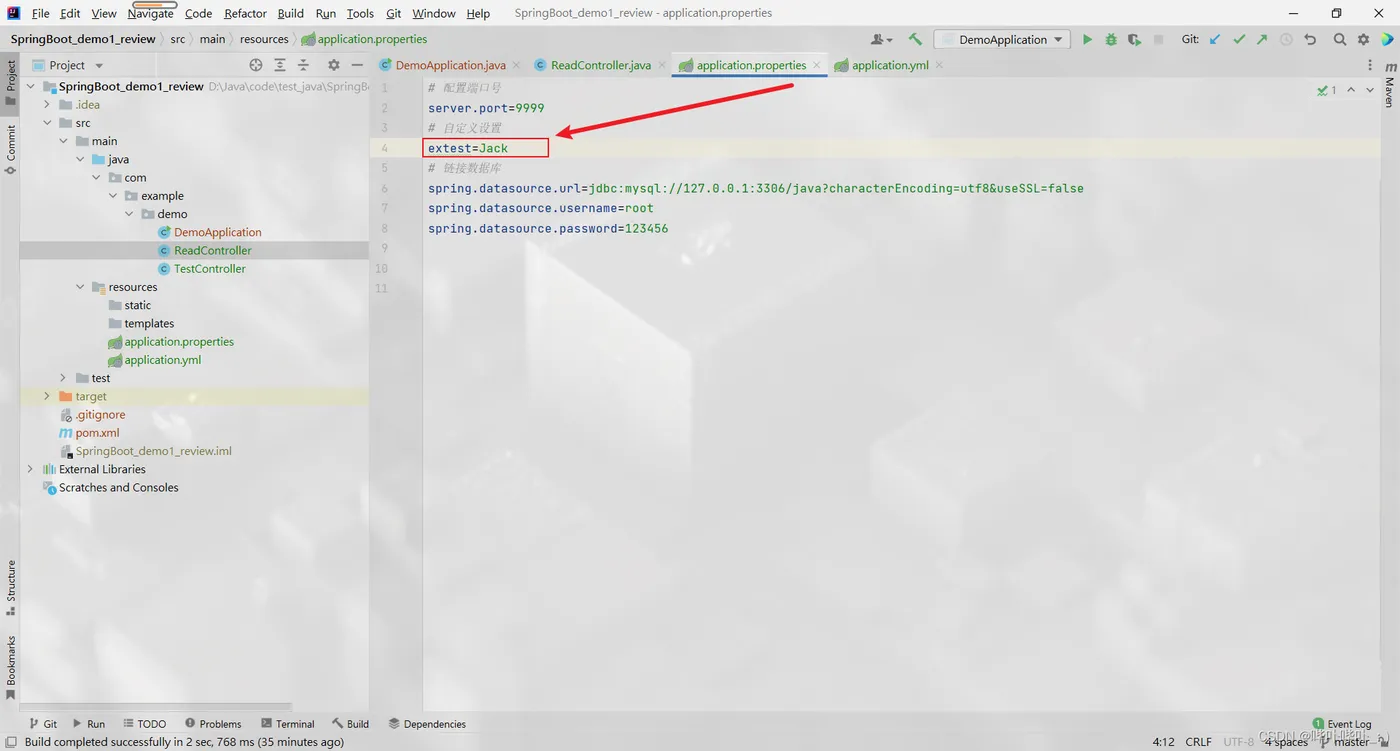Close the DemoApplication.java tab
This screenshot has height=751, width=1400.
(x=516, y=65)
